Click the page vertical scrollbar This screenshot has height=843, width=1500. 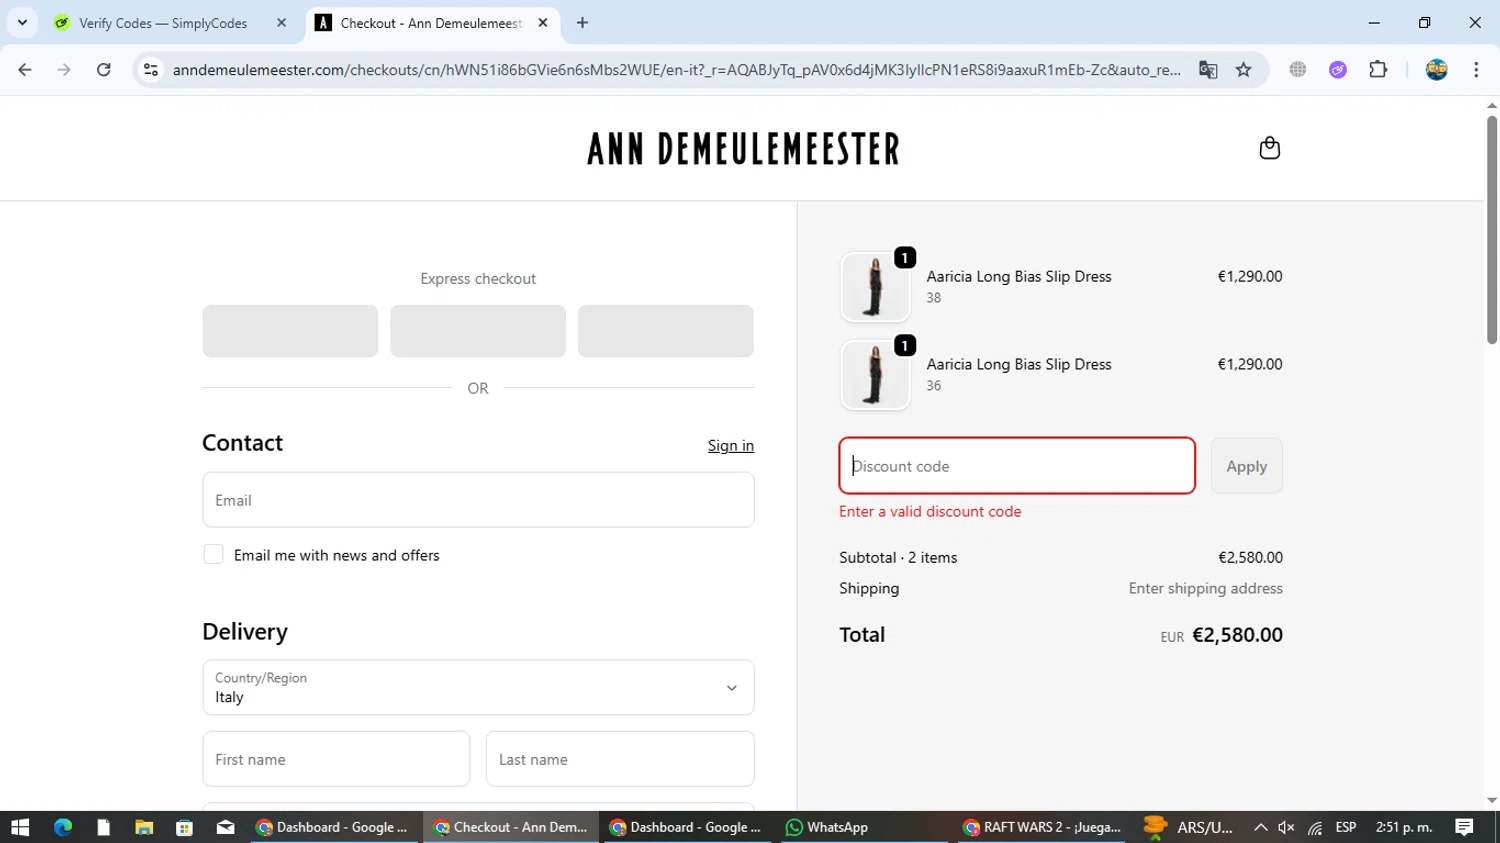click(1492, 230)
